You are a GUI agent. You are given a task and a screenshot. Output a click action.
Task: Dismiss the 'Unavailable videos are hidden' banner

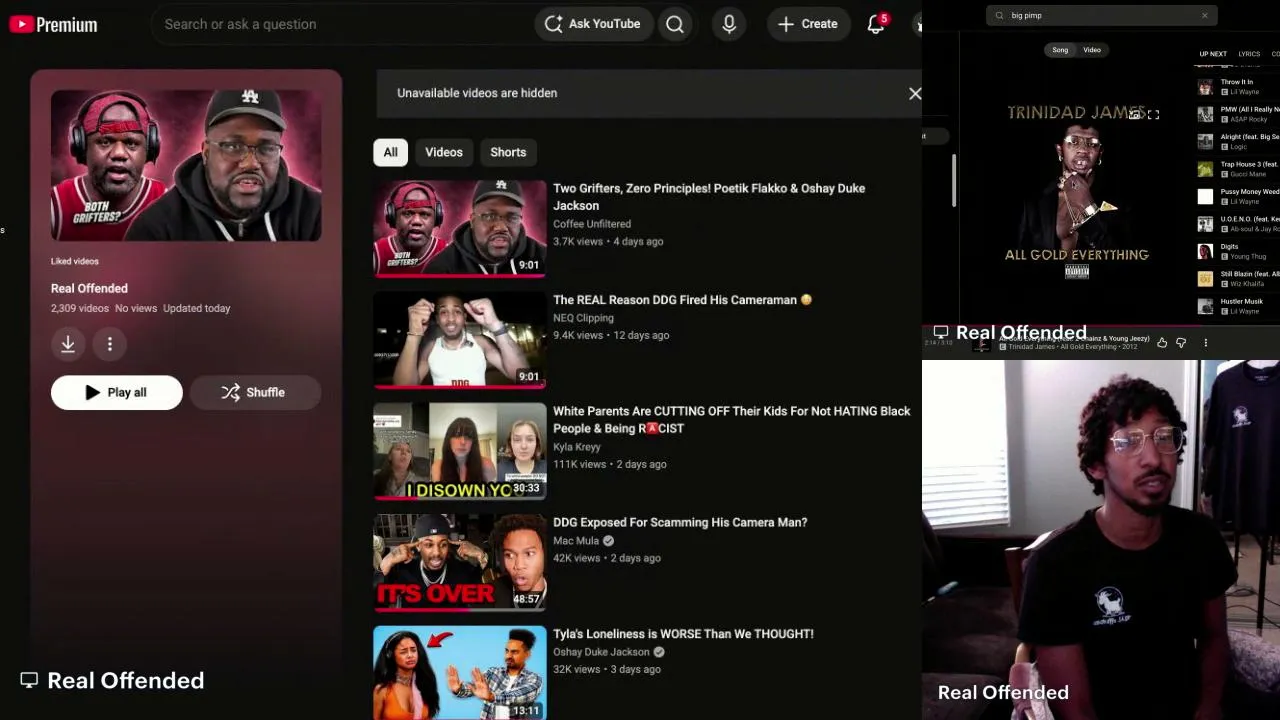(x=914, y=93)
